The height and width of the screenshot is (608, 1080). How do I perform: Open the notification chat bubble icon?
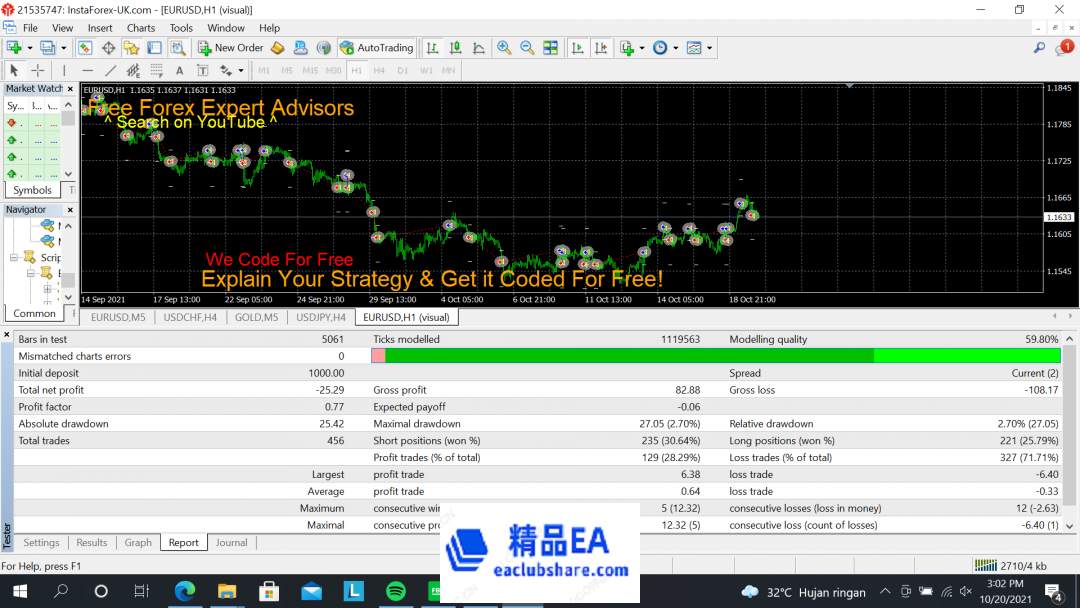1063,48
